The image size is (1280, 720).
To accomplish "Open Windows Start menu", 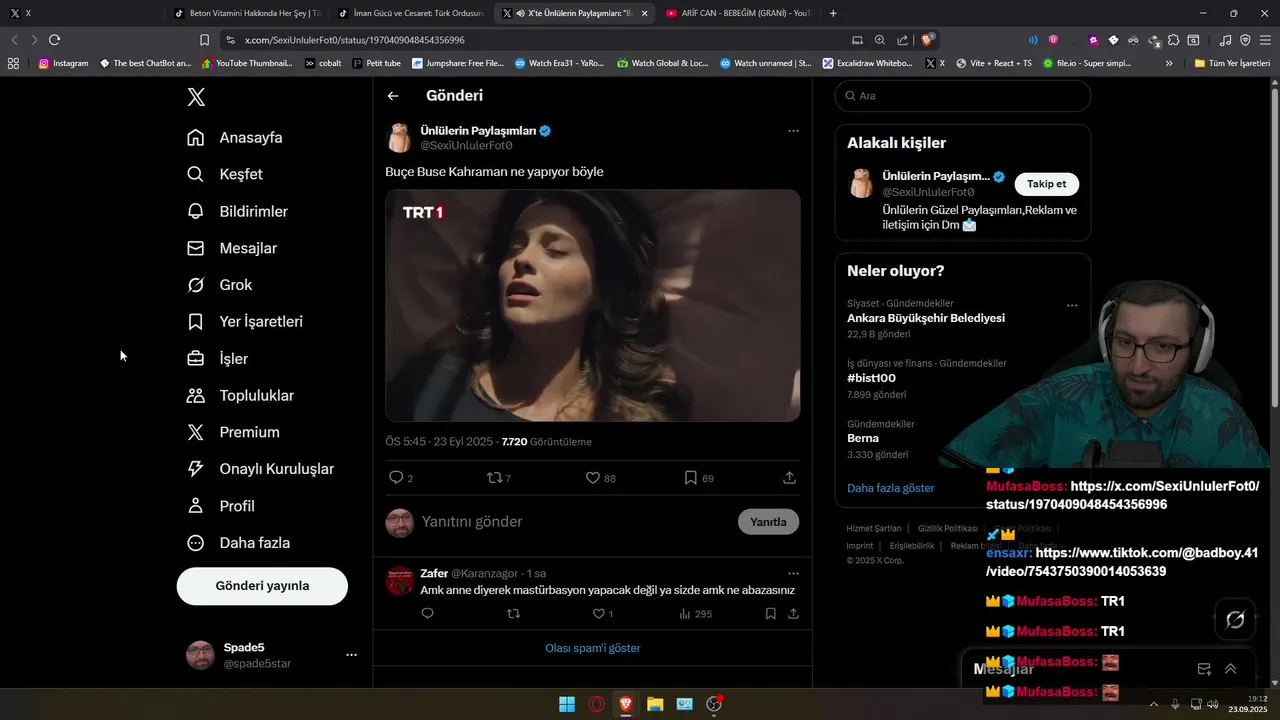I will point(567,704).
